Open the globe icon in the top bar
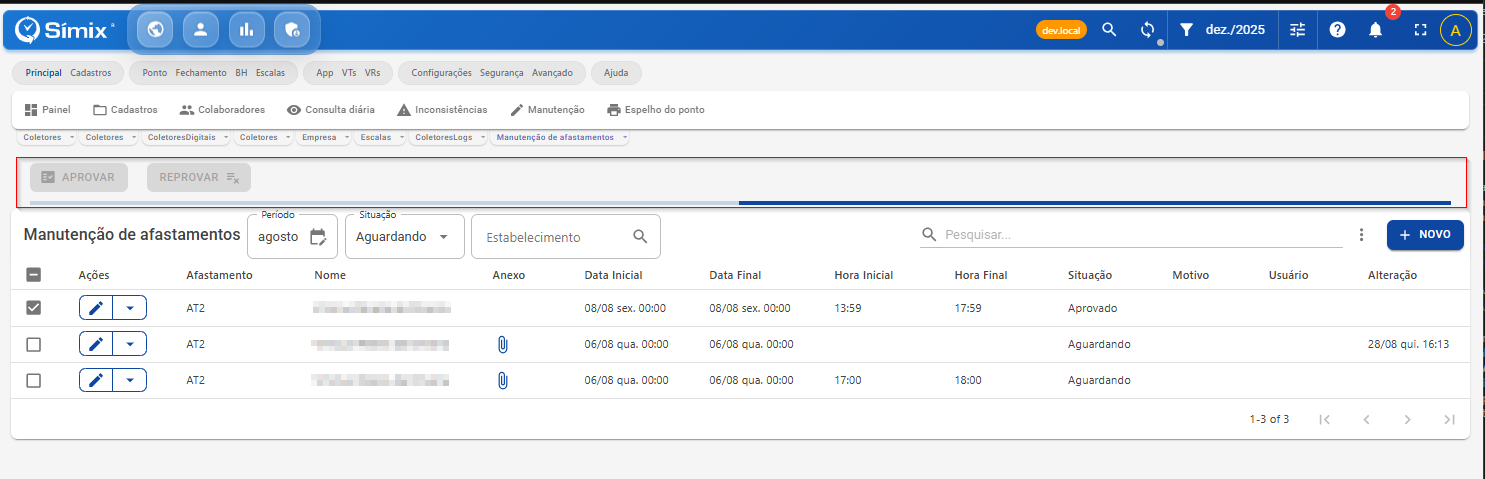The width and height of the screenshot is (1485, 479). coord(155,30)
